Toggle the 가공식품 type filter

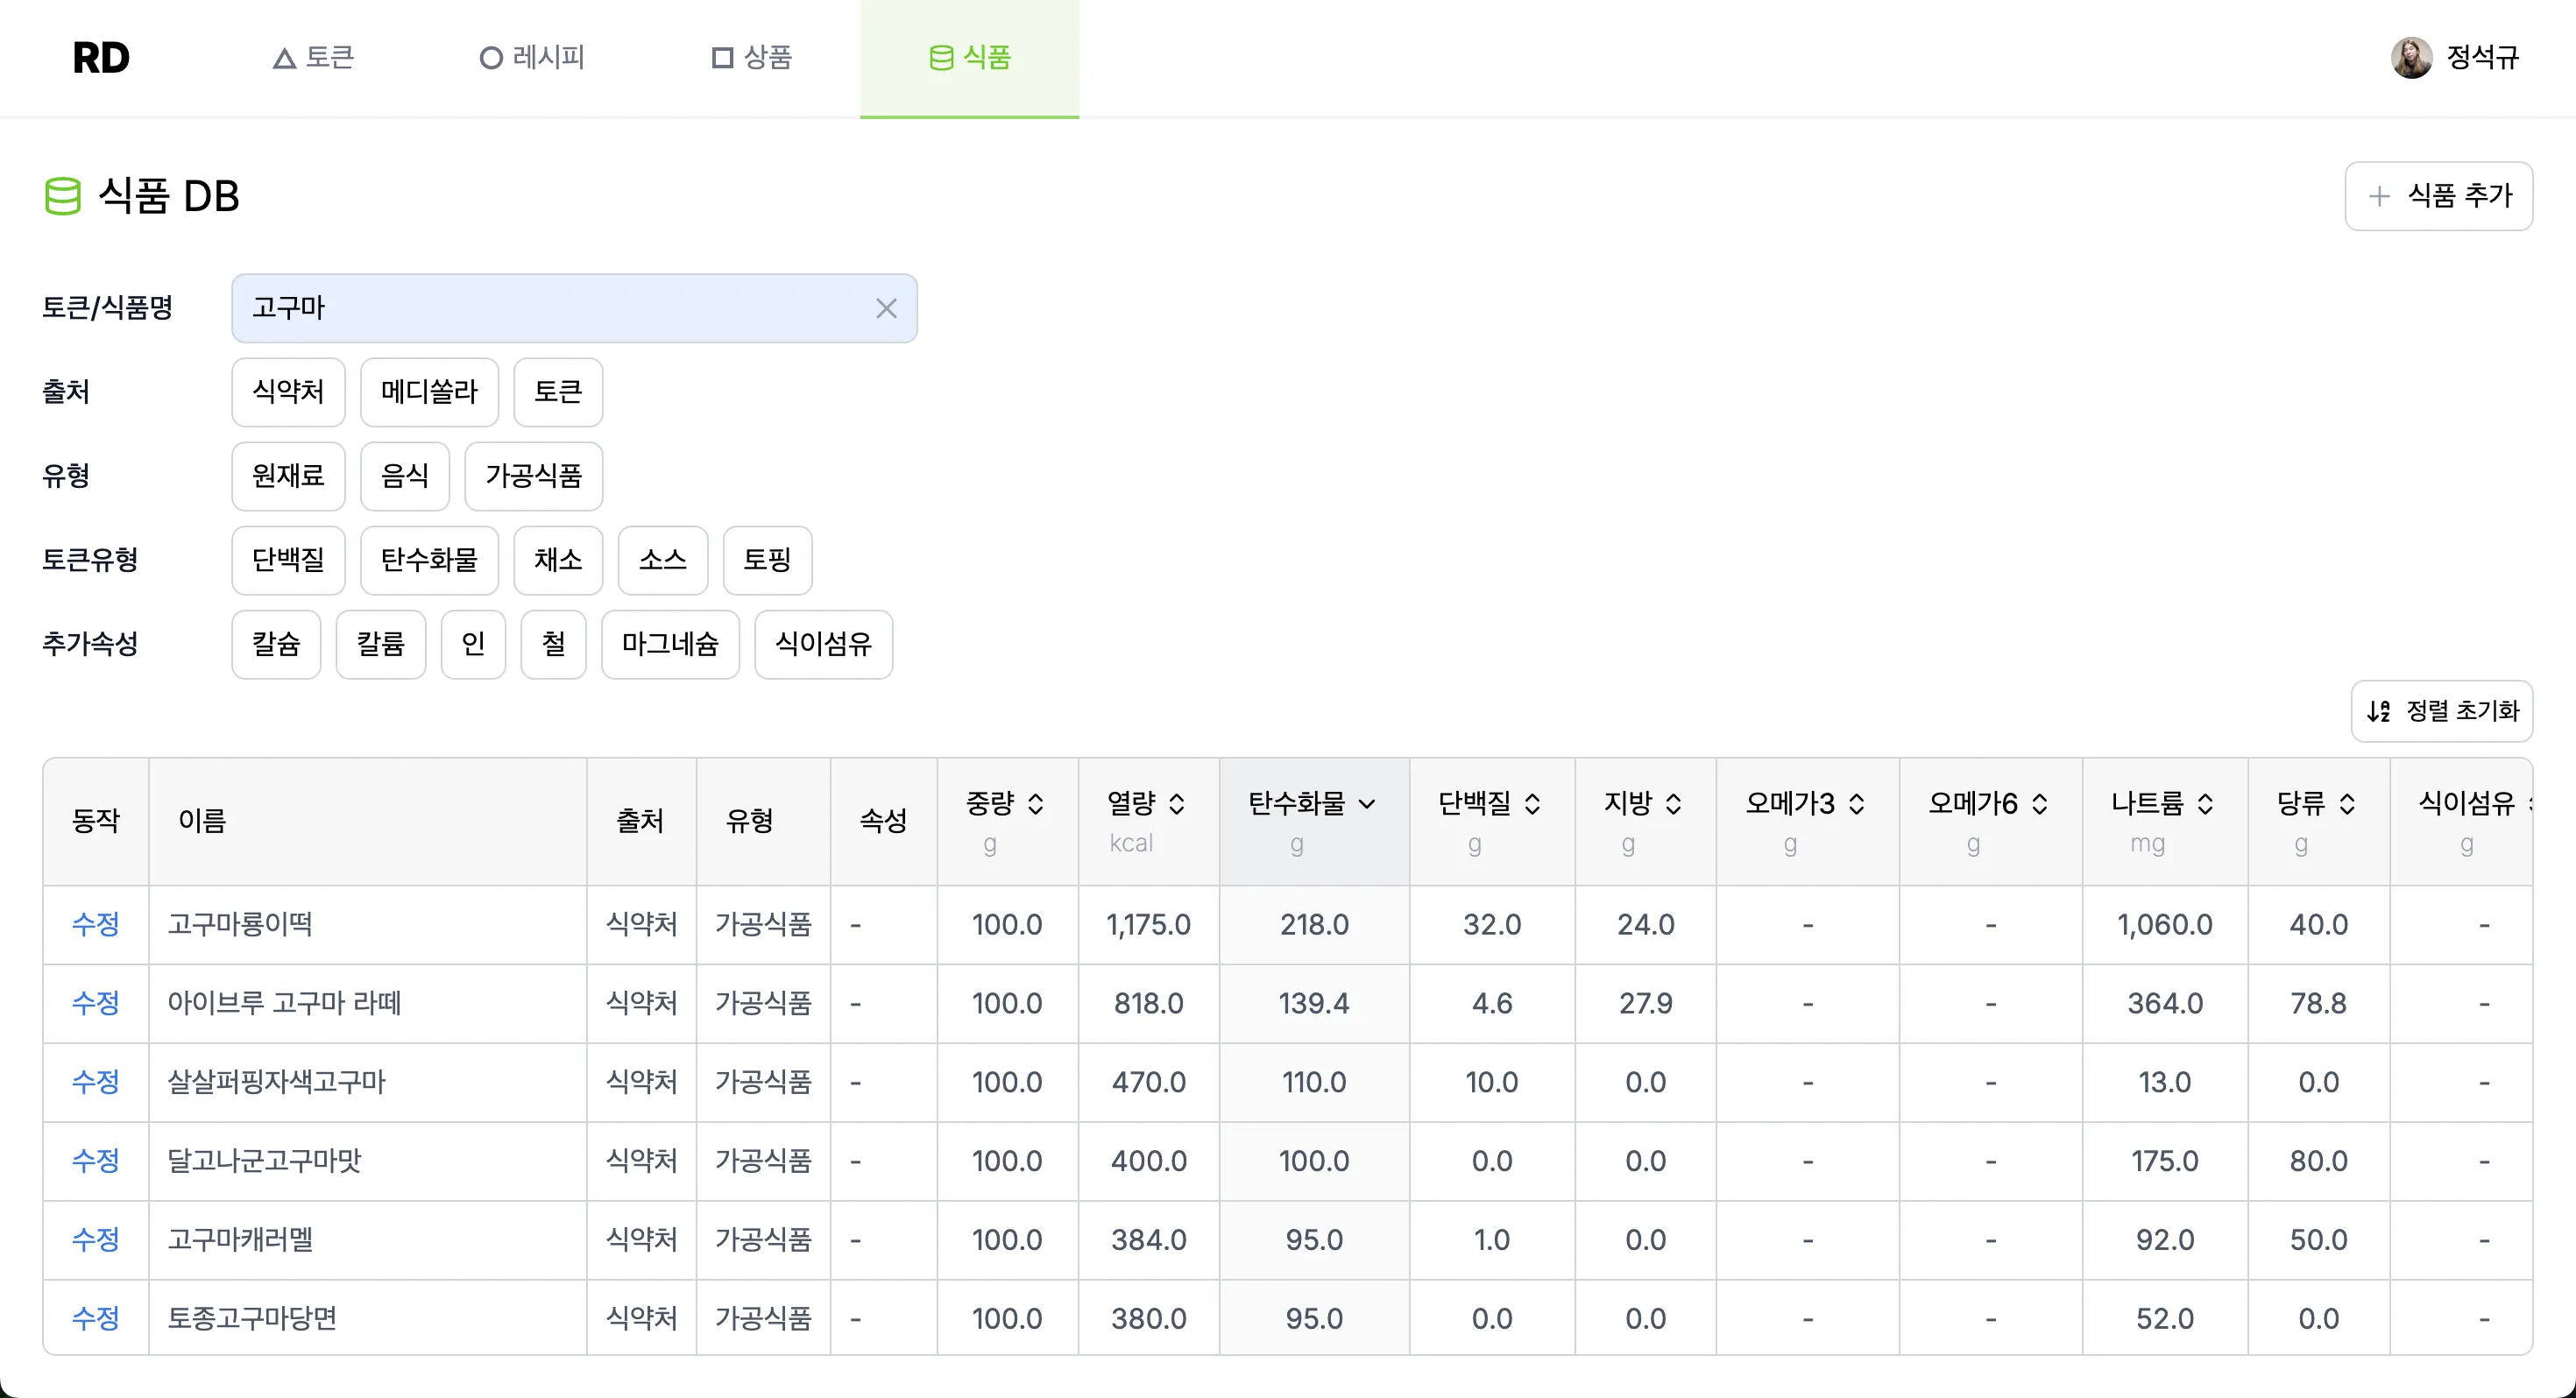point(533,476)
